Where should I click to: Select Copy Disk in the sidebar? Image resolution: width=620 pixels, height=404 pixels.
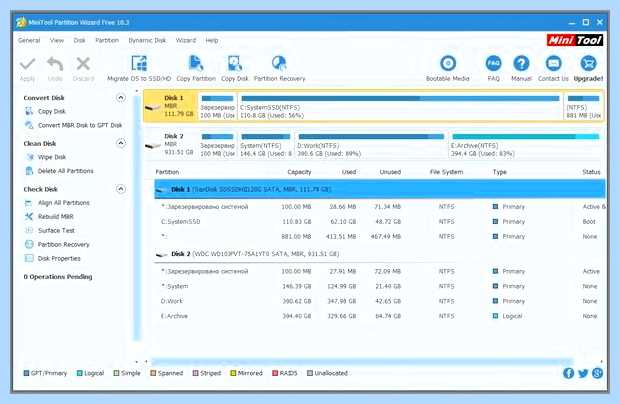pyautogui.click(x=51, y=111)
